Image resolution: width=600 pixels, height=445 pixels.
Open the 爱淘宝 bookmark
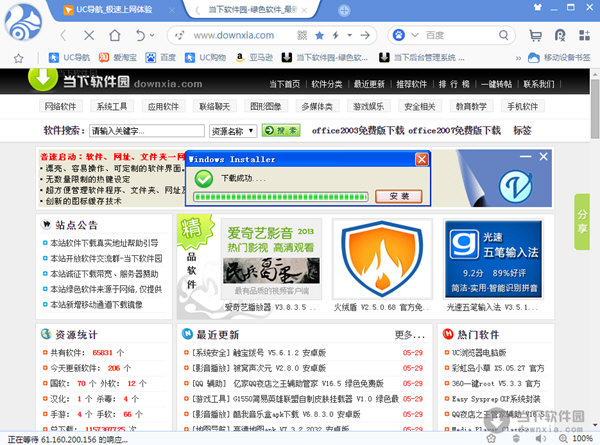coord(117,58)
